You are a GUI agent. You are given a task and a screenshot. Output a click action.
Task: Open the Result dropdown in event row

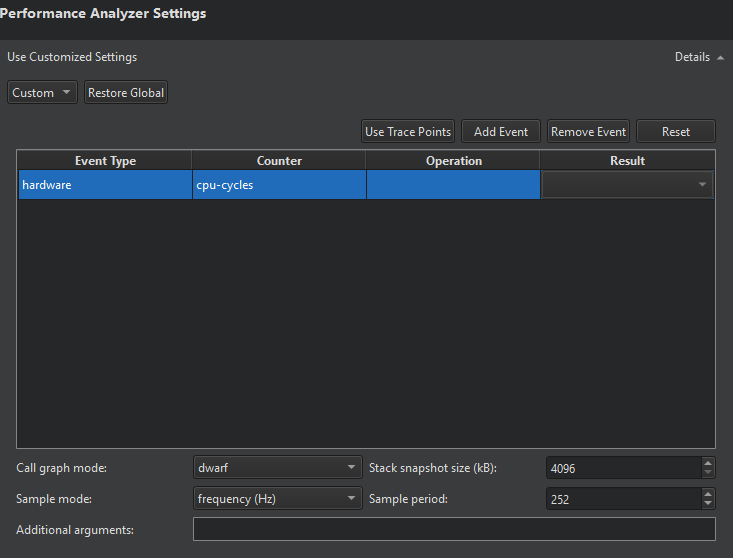[x=627, y=185]
